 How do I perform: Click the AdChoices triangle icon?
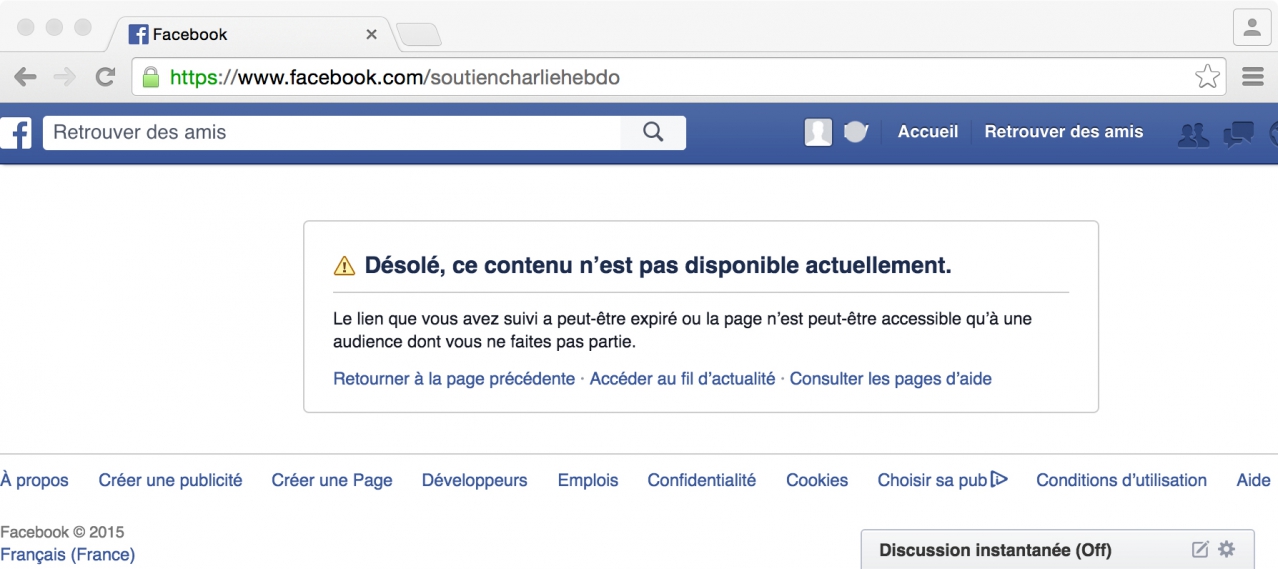(x=999, y=479)
